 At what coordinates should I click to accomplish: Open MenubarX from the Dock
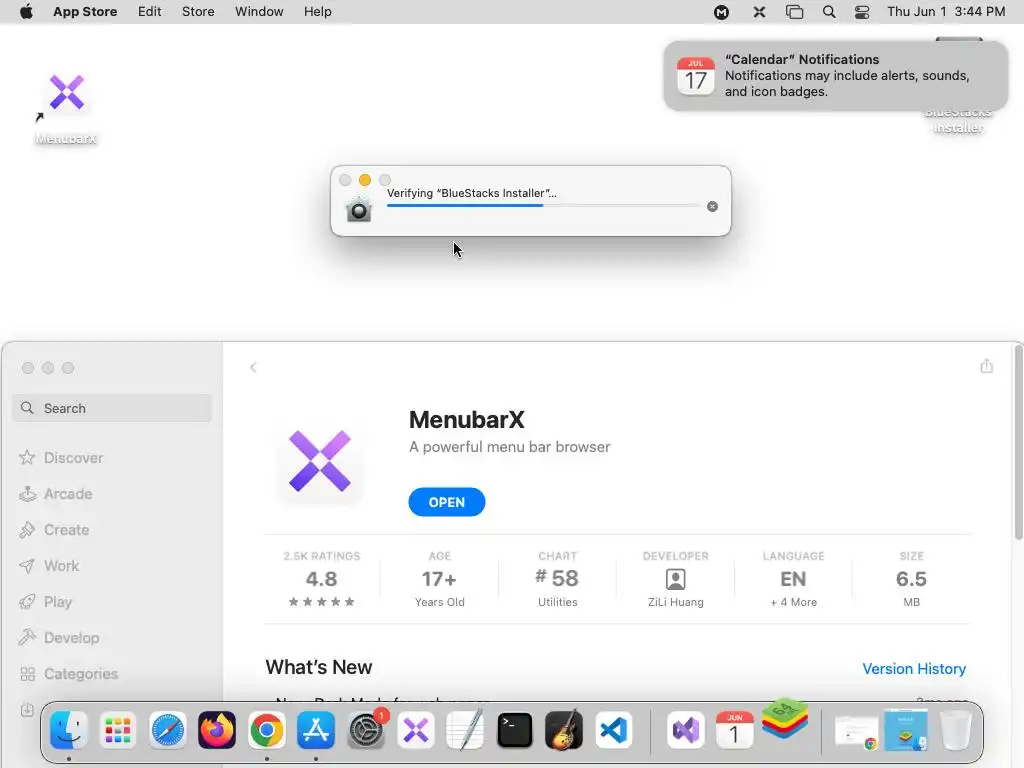415,730
